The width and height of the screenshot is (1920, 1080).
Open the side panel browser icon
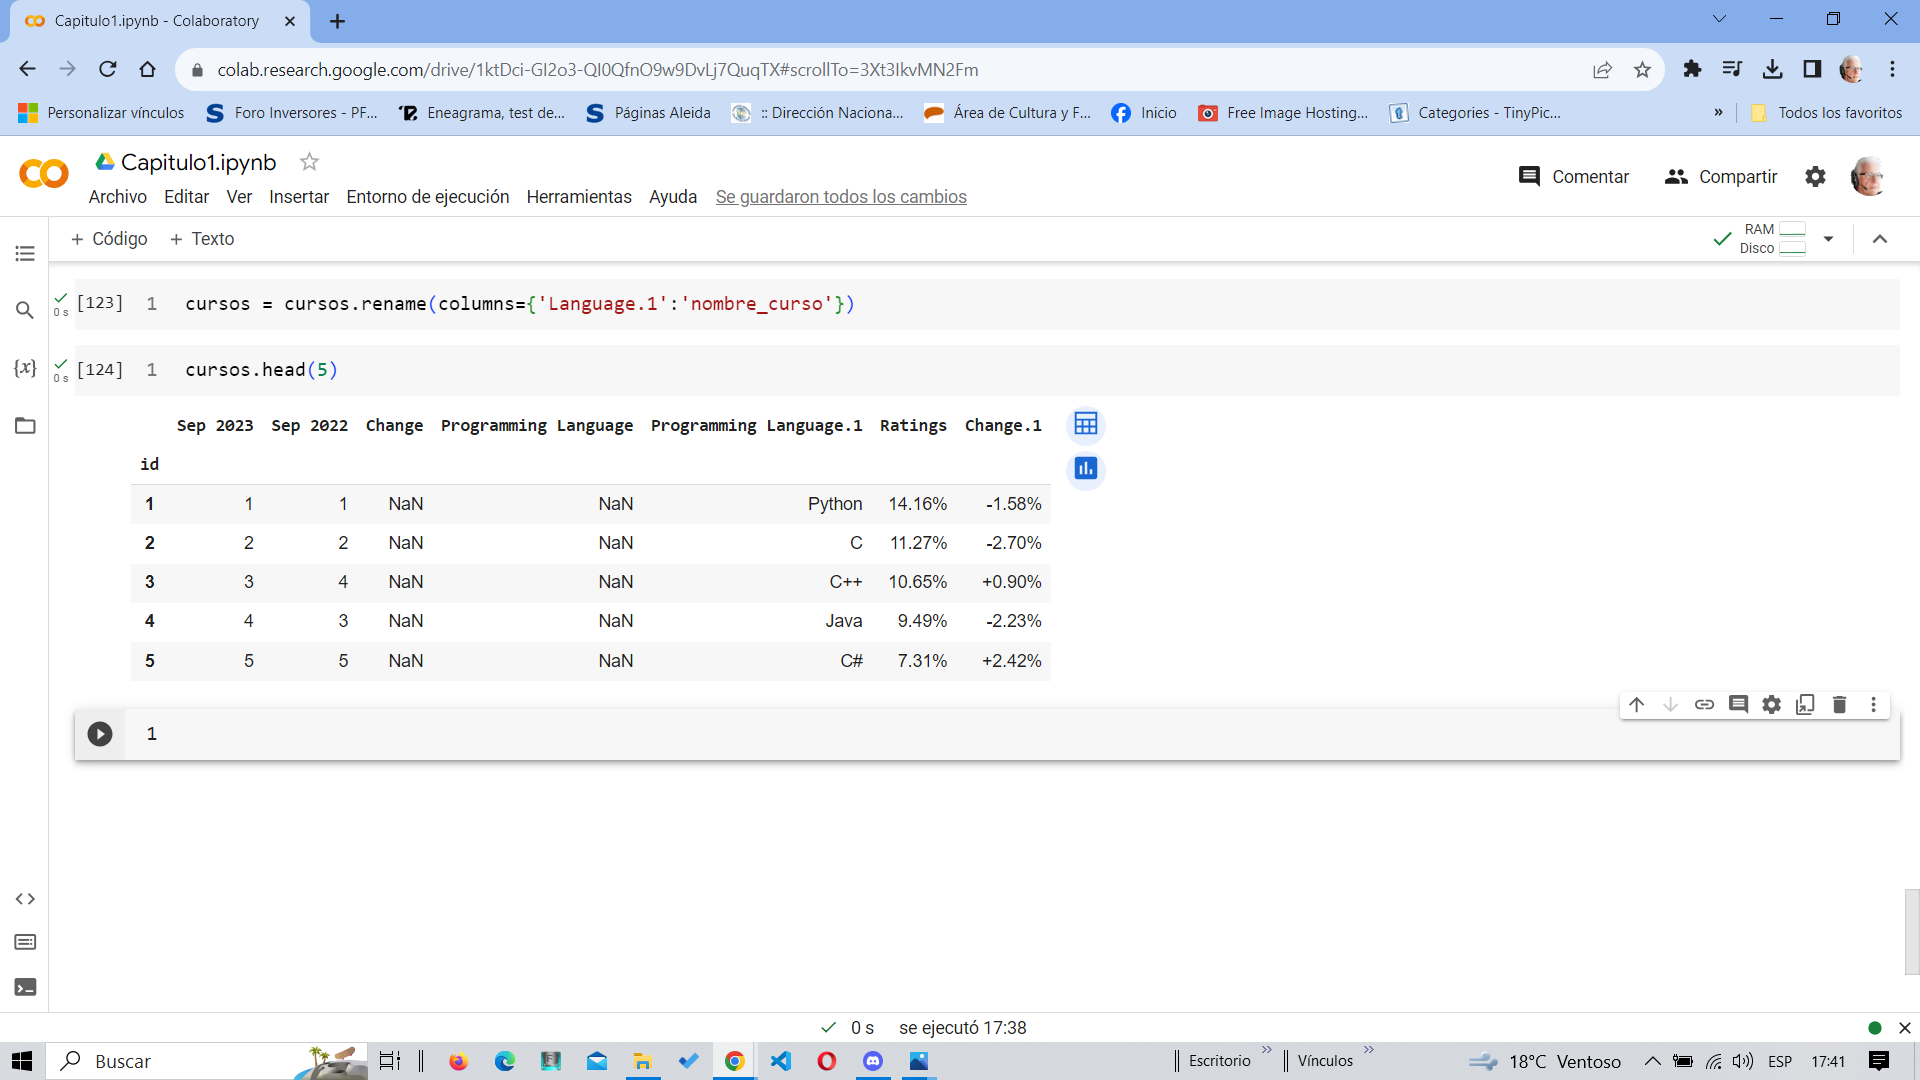[x=1812, y=69]
